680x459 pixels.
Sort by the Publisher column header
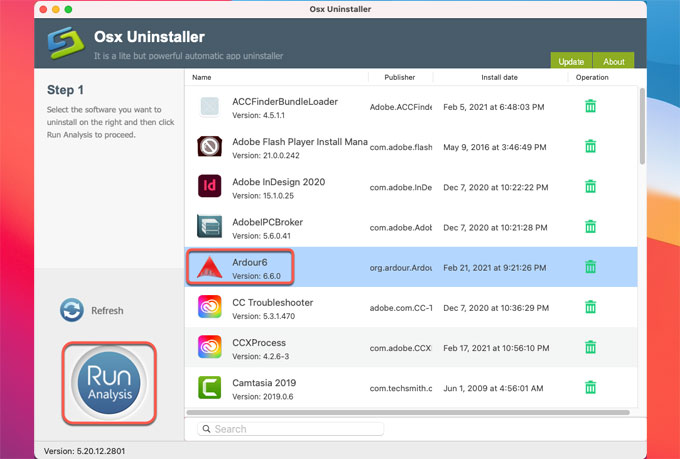399,77
